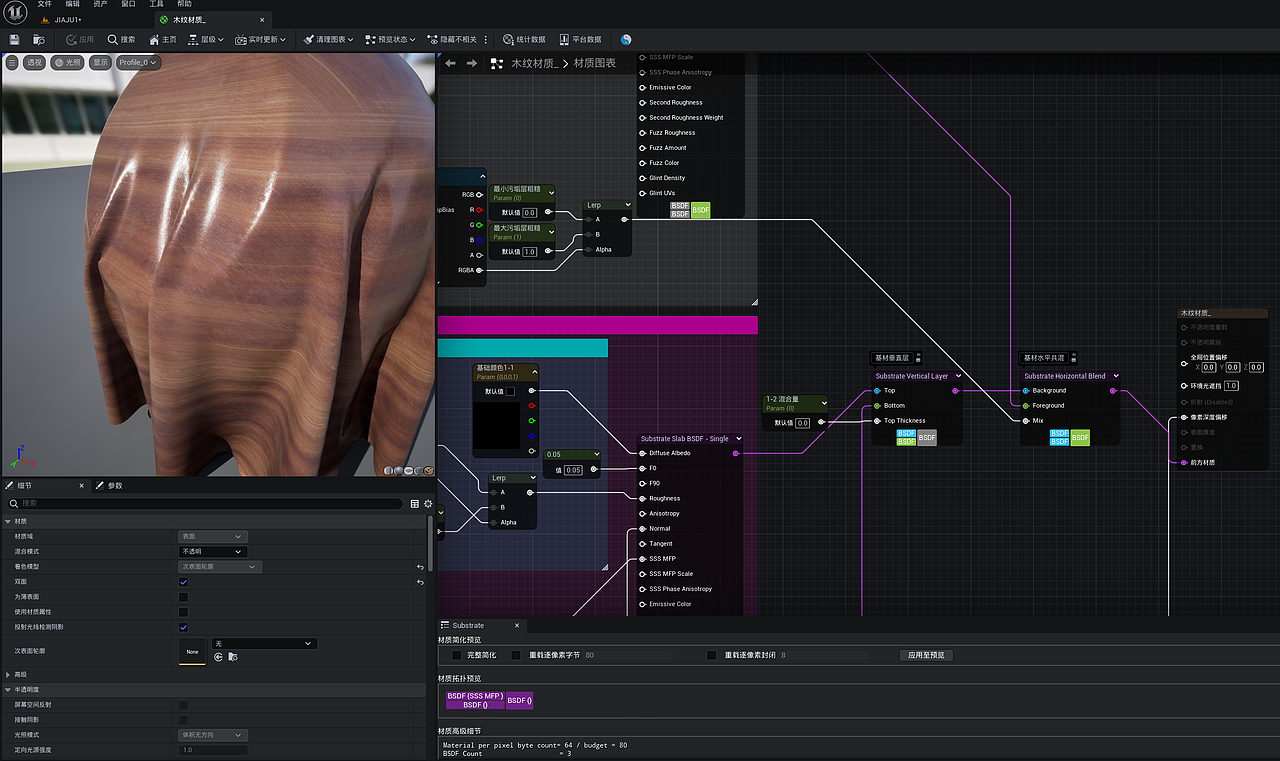This screenshot has width=1280, height=761.
Task: Enable the 重载逐像素封闭 override checkbox
Action: (712, 655)
